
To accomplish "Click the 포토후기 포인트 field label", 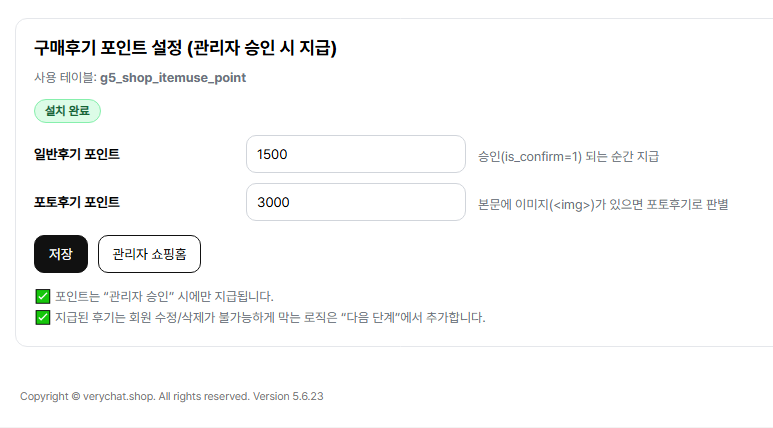I will (77, 202).
